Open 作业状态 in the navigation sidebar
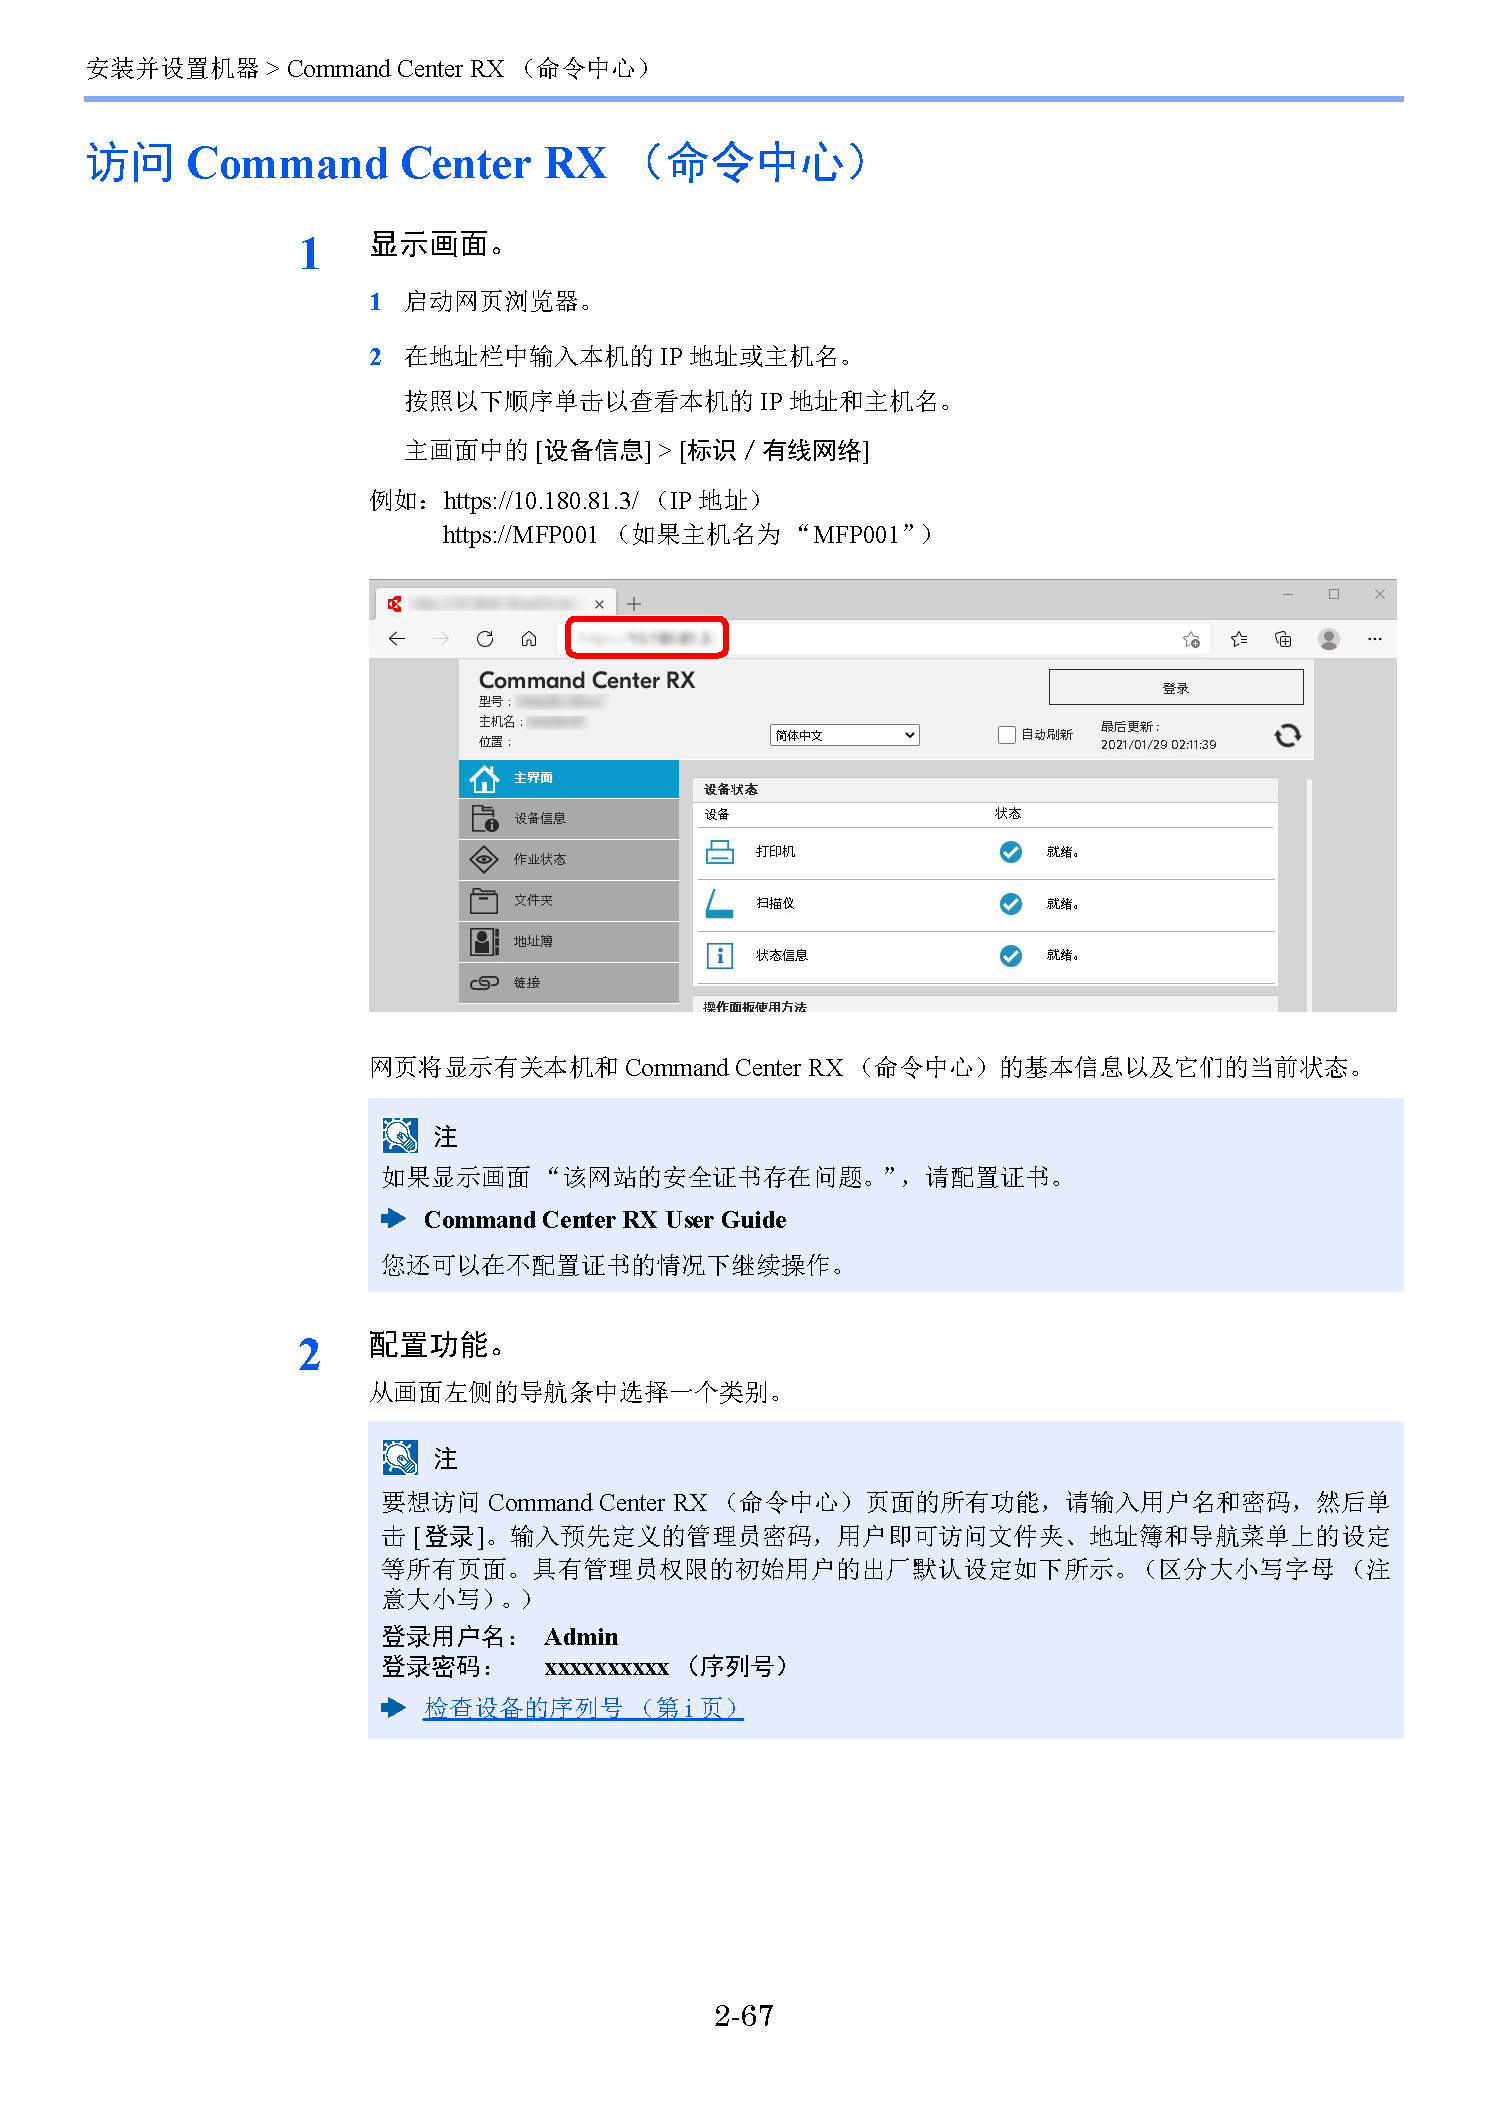 (x=569, y=860)
